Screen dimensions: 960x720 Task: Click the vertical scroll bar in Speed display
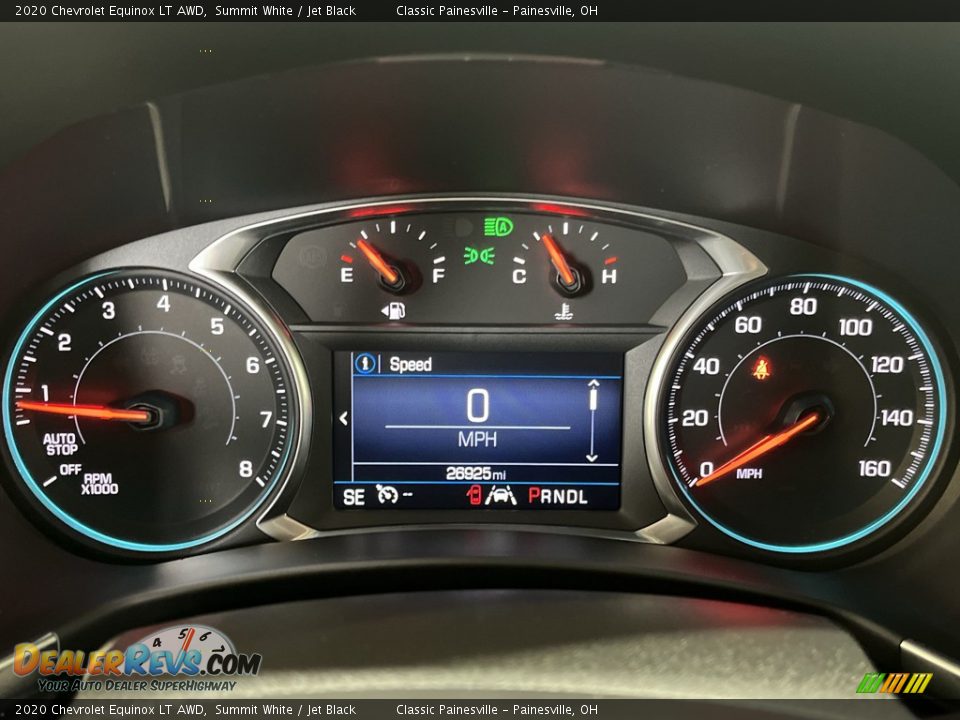click(x=592, y=420)
